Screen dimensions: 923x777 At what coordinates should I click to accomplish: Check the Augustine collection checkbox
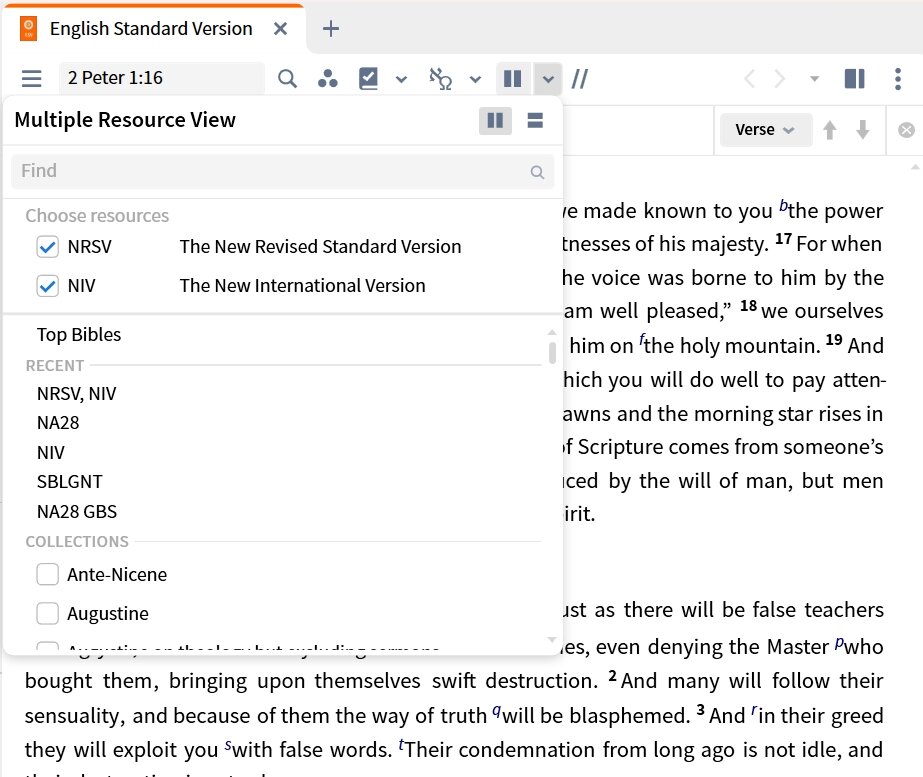(48, 613)
